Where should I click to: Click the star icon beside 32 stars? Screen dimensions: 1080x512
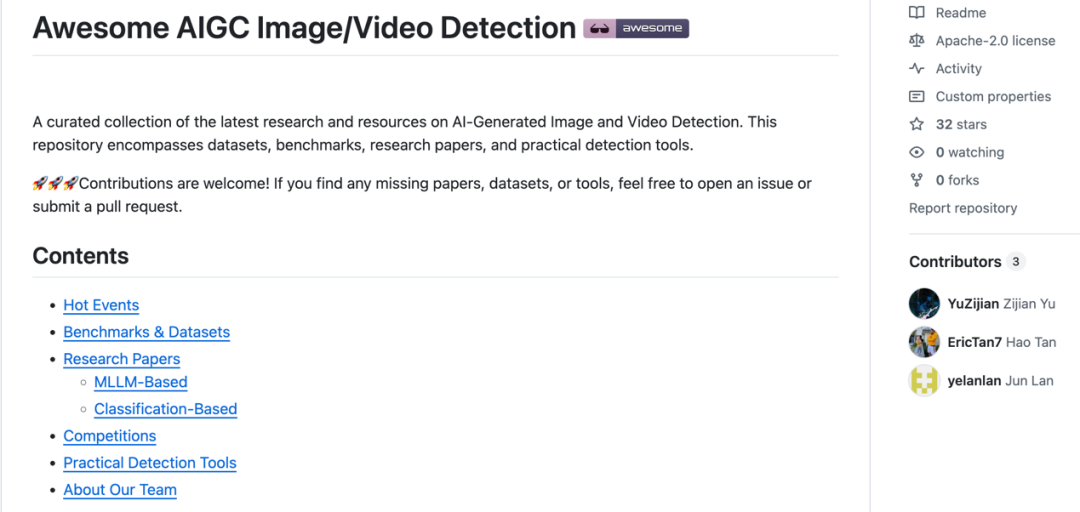[916, 125]
